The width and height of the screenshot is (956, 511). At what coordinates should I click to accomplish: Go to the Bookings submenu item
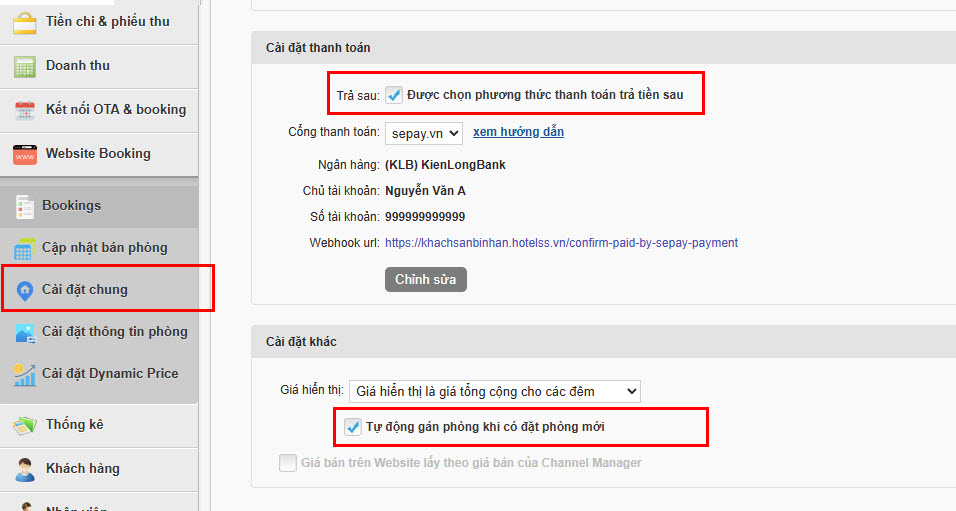pos(99,206)
